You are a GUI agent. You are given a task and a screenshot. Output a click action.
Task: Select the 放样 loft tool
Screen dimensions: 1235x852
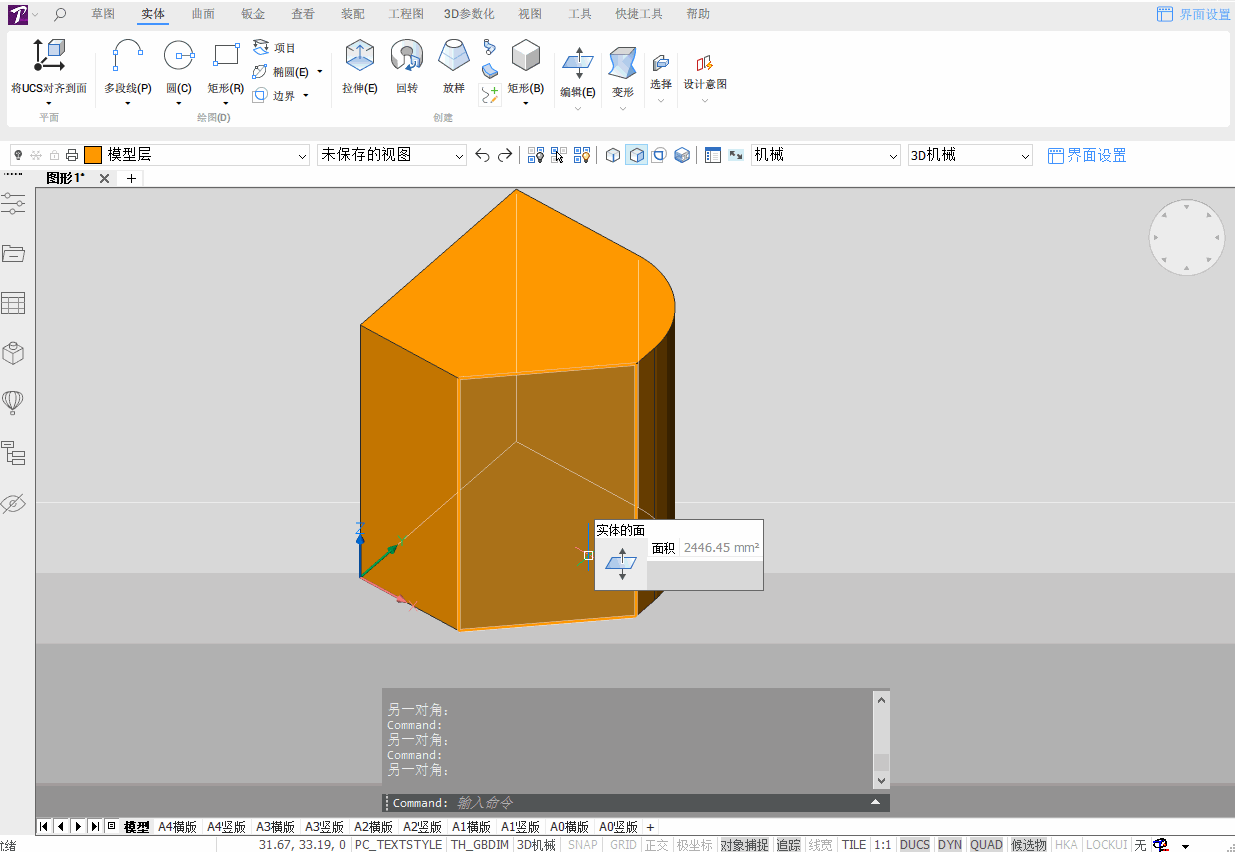454,67
